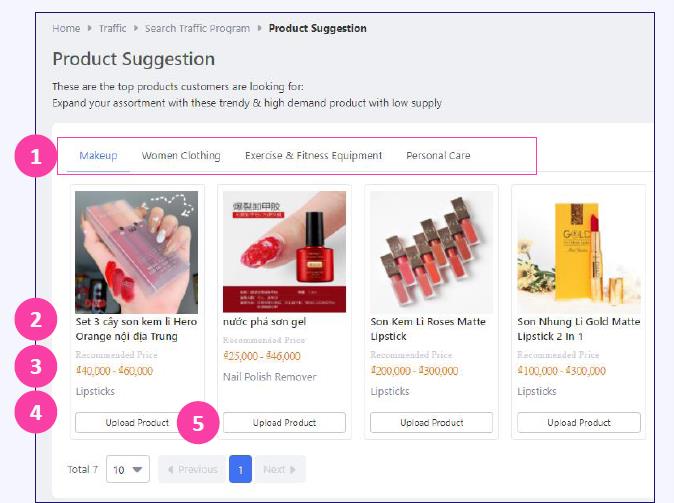View Roses Matte Lipstick product image

pos(432,252)
